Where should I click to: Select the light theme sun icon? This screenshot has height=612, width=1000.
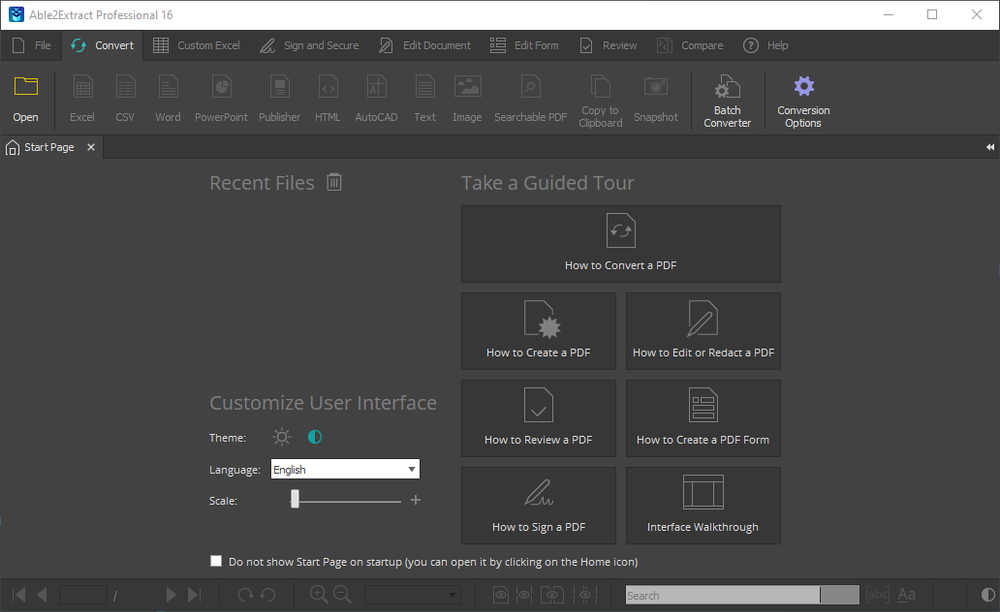point(281,437)
